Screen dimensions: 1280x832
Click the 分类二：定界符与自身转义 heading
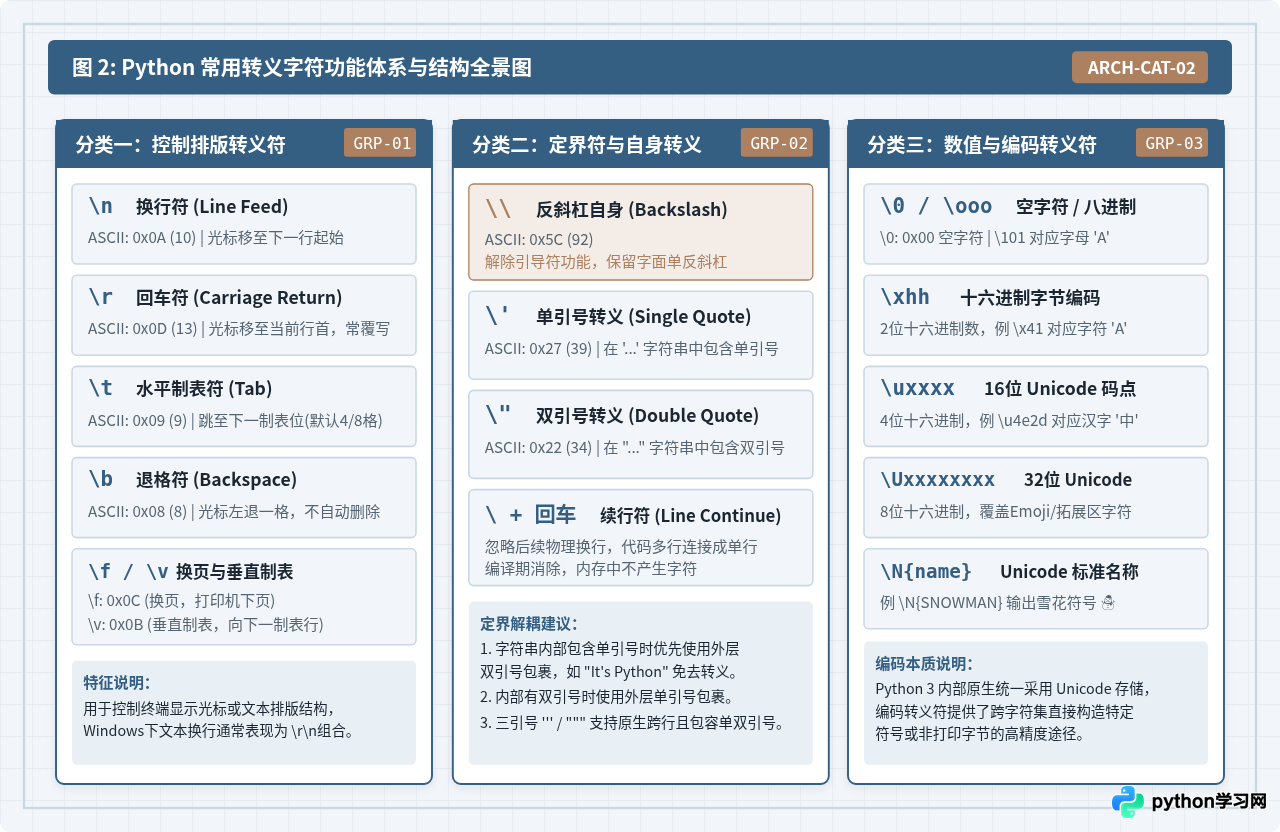point(587,145)
